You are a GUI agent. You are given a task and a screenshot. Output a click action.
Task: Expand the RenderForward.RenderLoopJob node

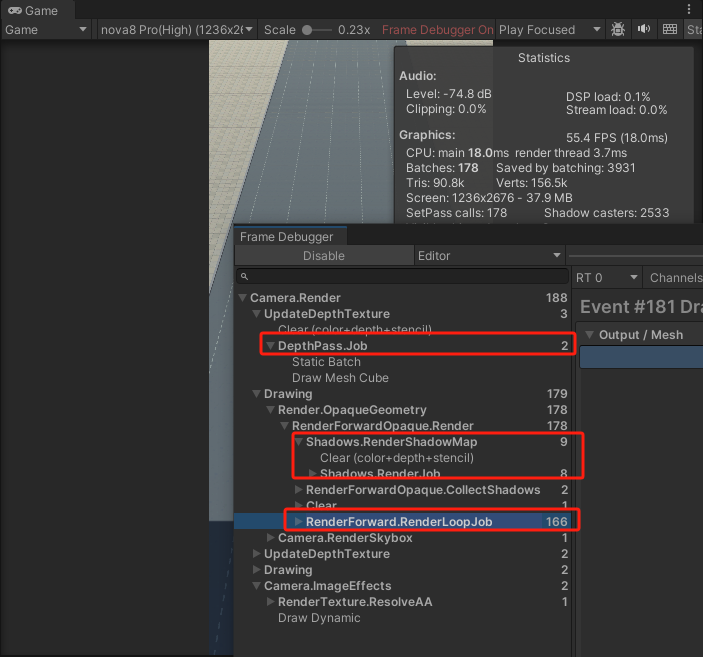pyautogui.click(x=299, y=521)
